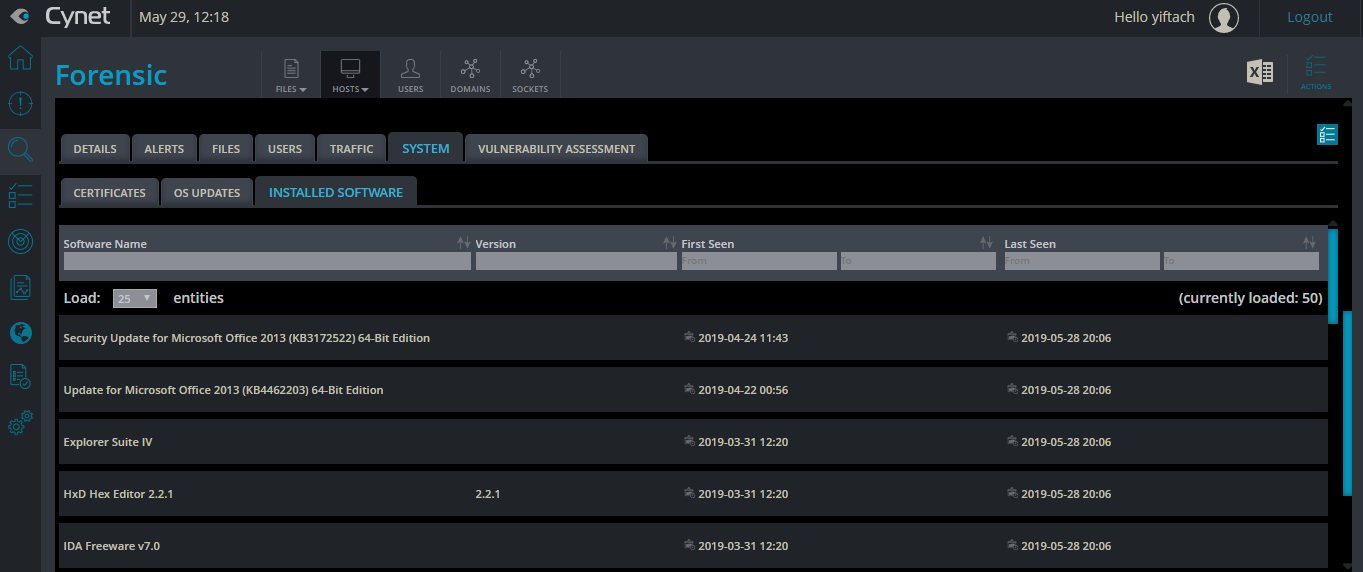Toggle sort order on Last Seen column
This screenshot has width=1363, height=572.
[1309, 243]
